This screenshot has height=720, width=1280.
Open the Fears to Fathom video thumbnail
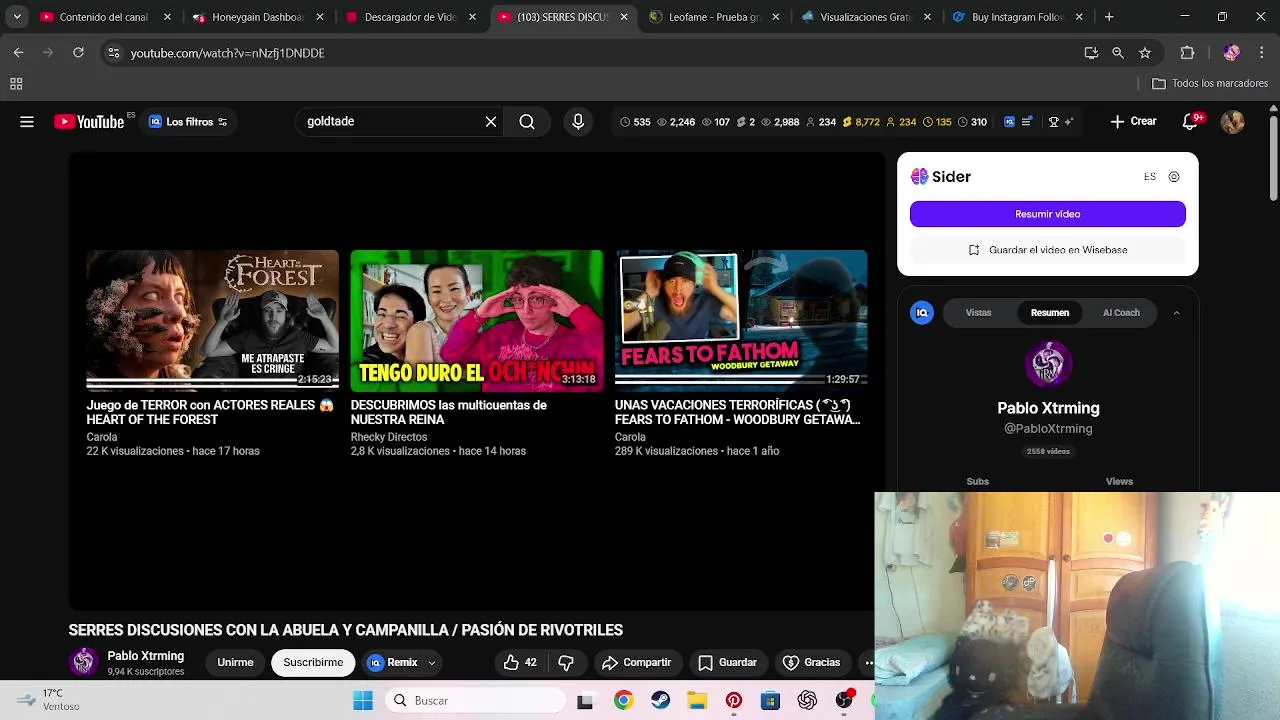pos(741,320)
